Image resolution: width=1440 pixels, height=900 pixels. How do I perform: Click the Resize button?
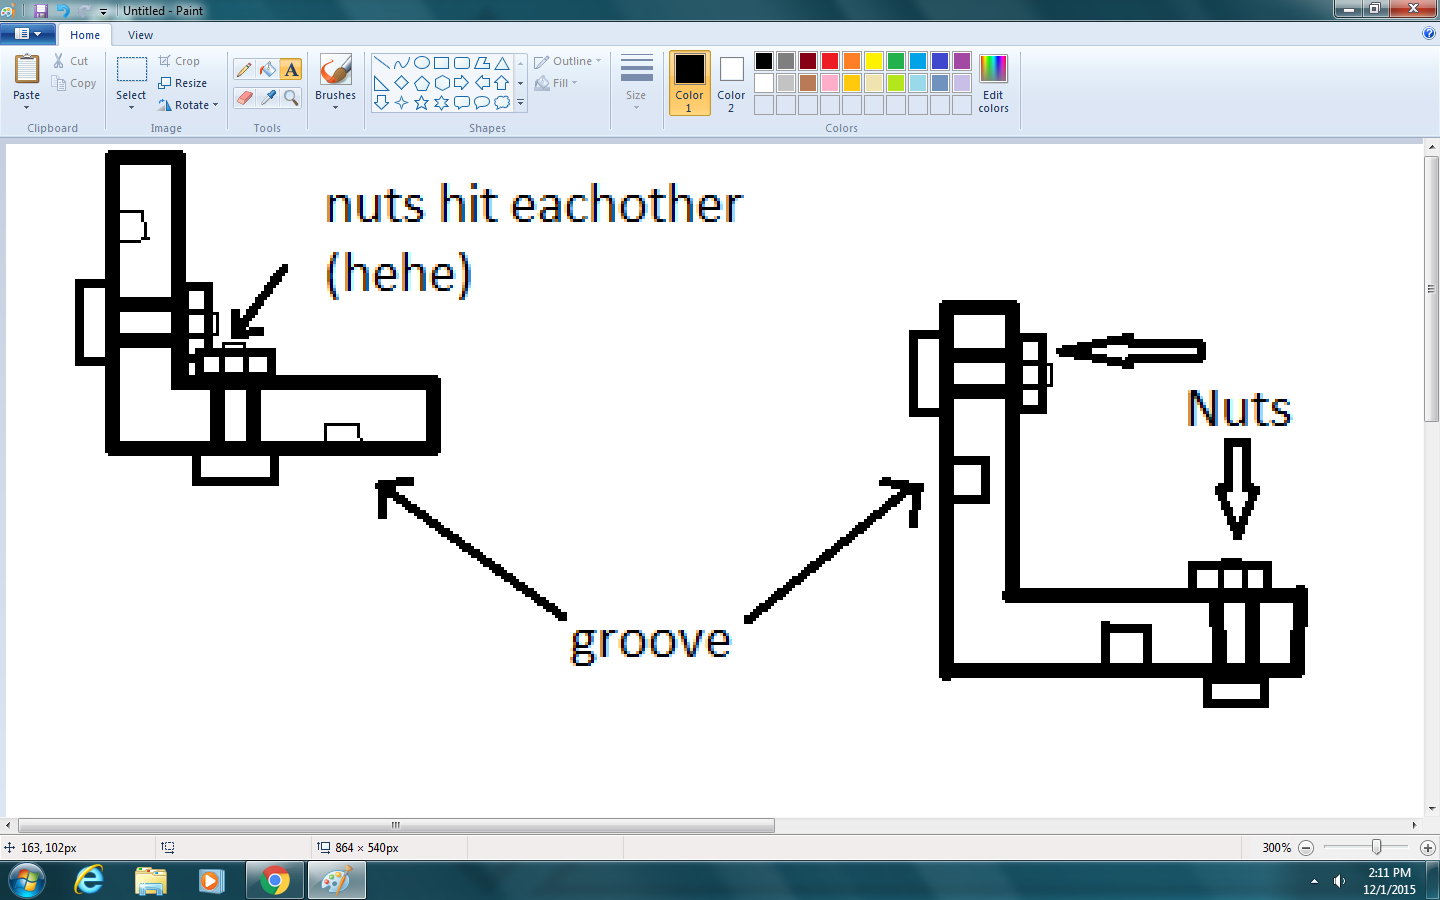pyautogui.click(x=186, y=82)
